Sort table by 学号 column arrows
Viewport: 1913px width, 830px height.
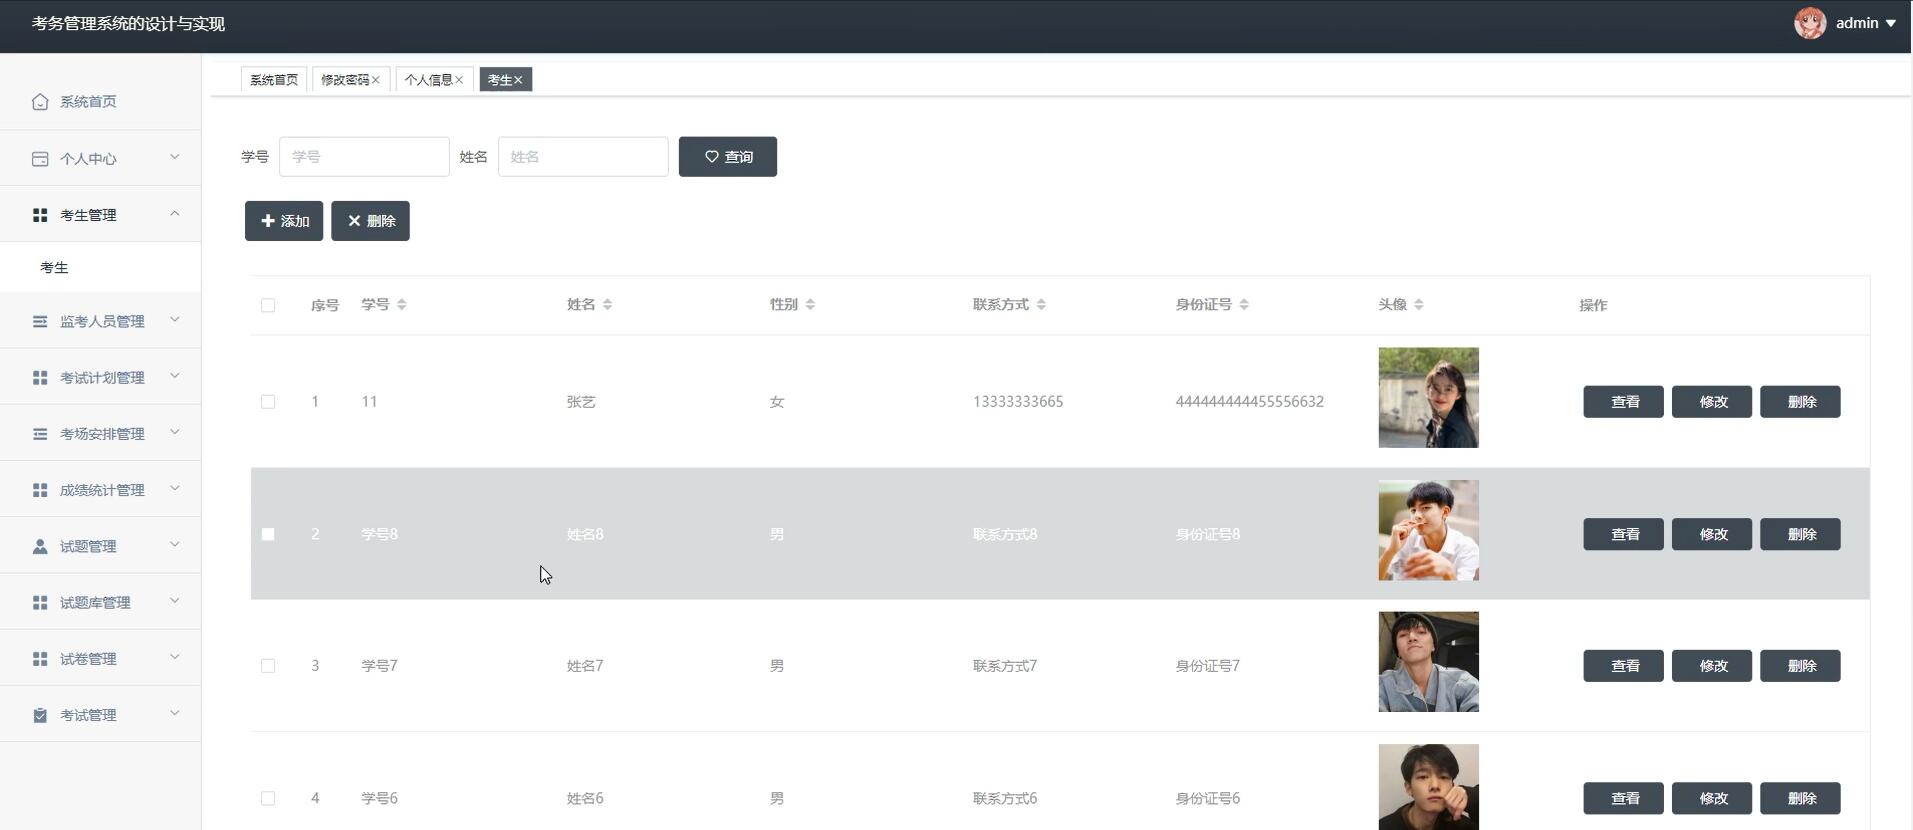402,305
